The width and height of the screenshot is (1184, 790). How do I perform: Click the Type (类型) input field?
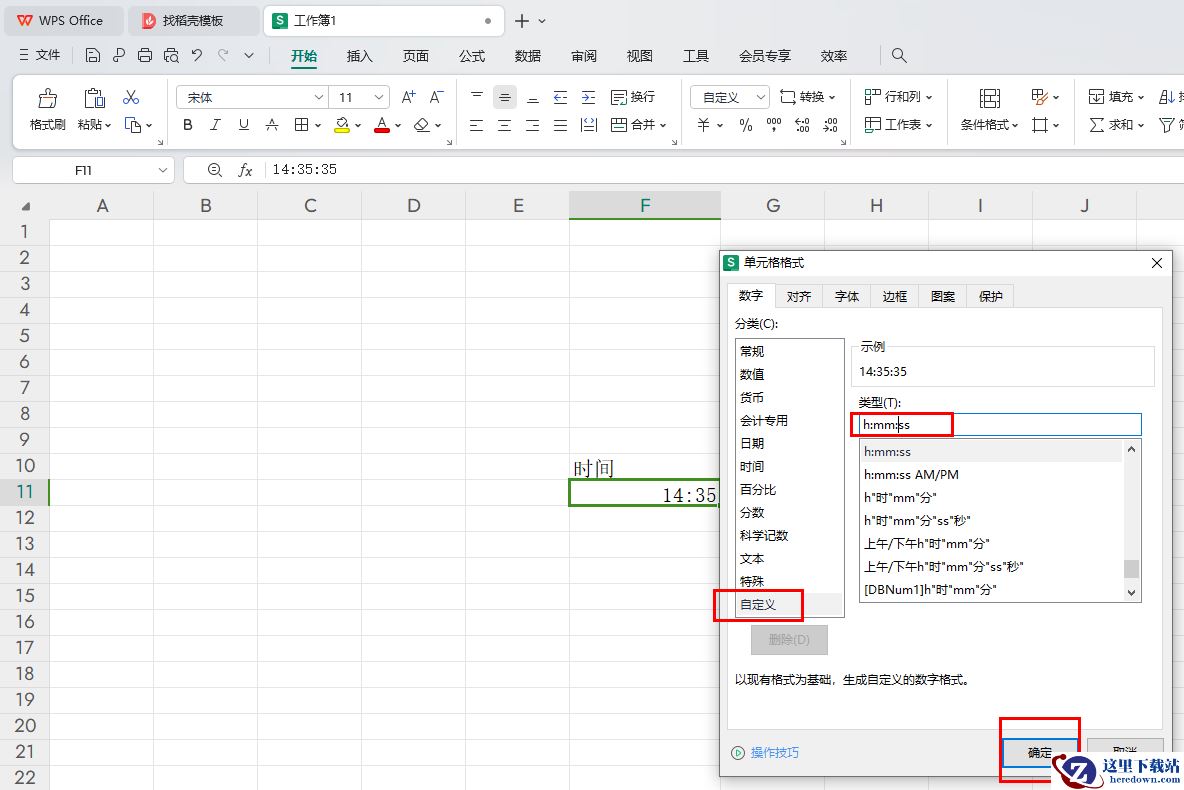[x=1000, y=424]
